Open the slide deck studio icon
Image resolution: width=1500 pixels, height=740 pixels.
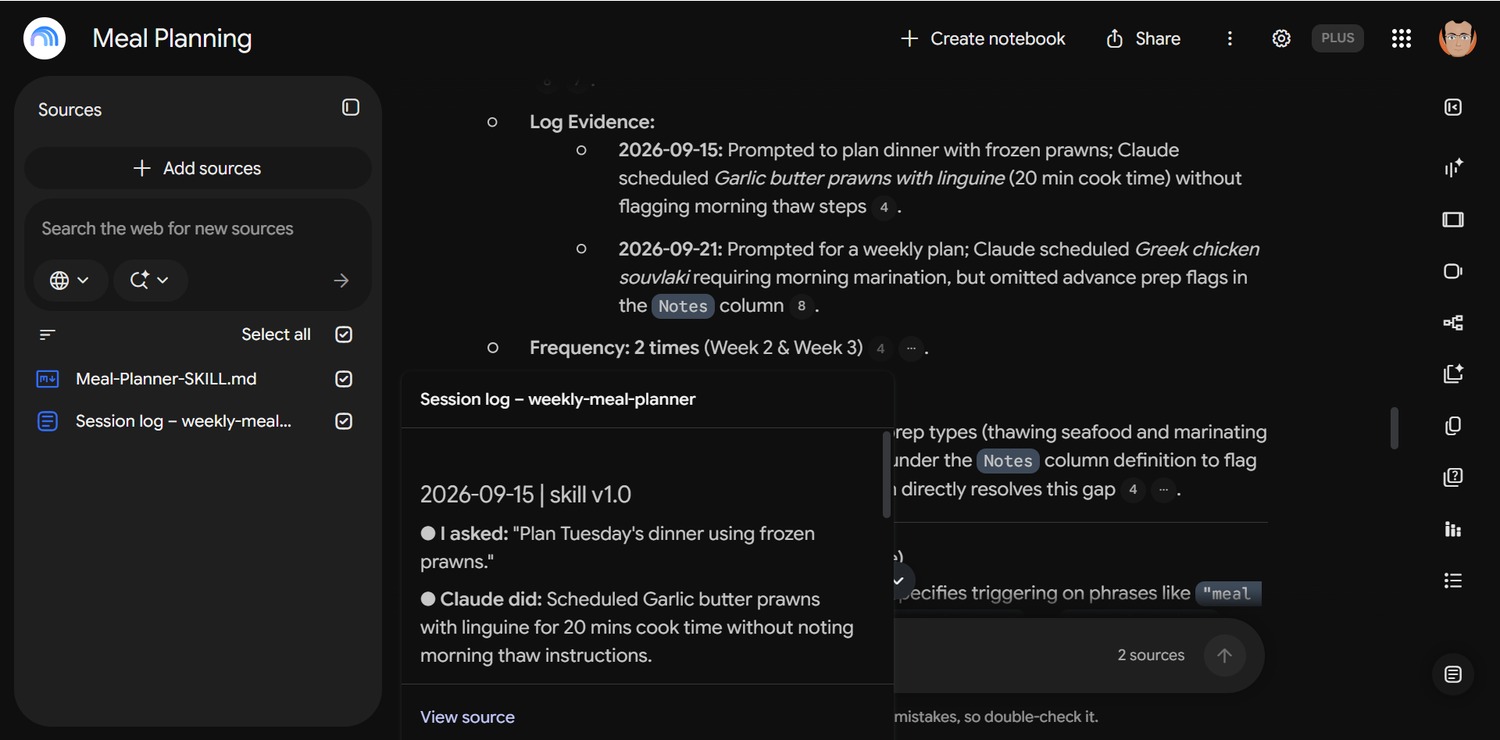click(1453, 220)
